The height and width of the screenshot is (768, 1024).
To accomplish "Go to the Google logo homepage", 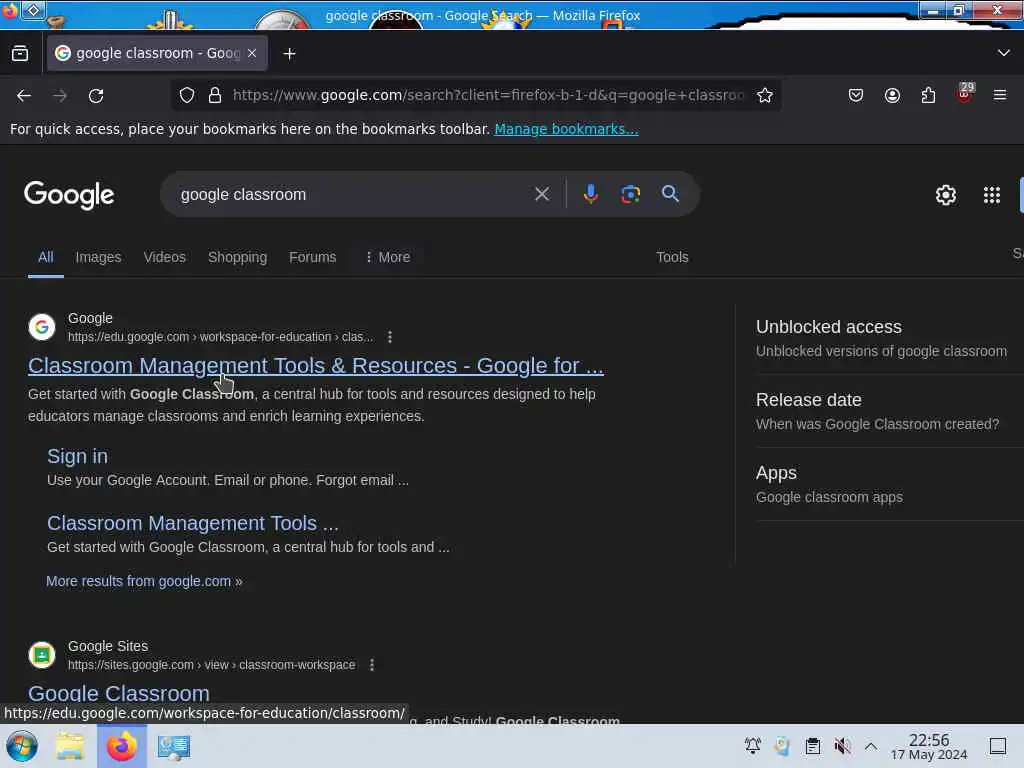I will (69, 195).
